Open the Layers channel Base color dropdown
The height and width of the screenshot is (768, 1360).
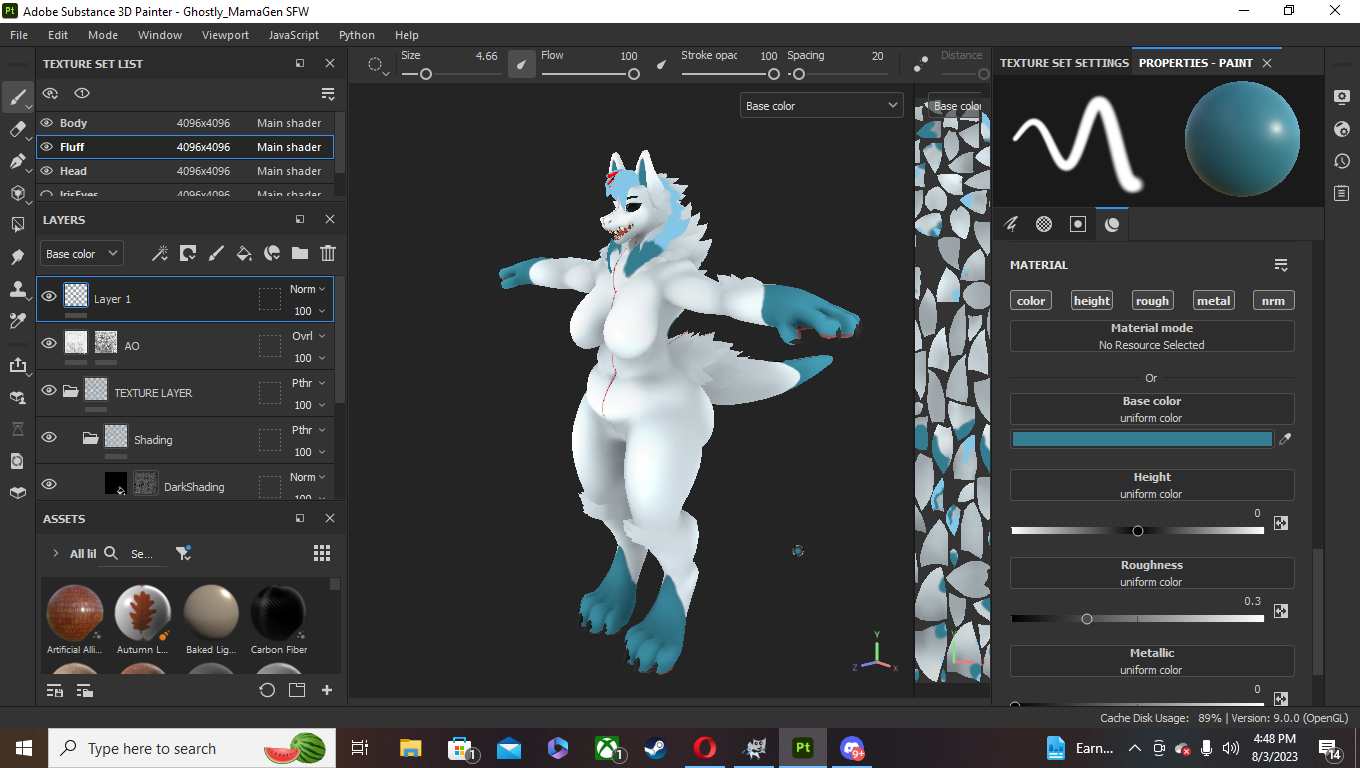pos(82,254)
